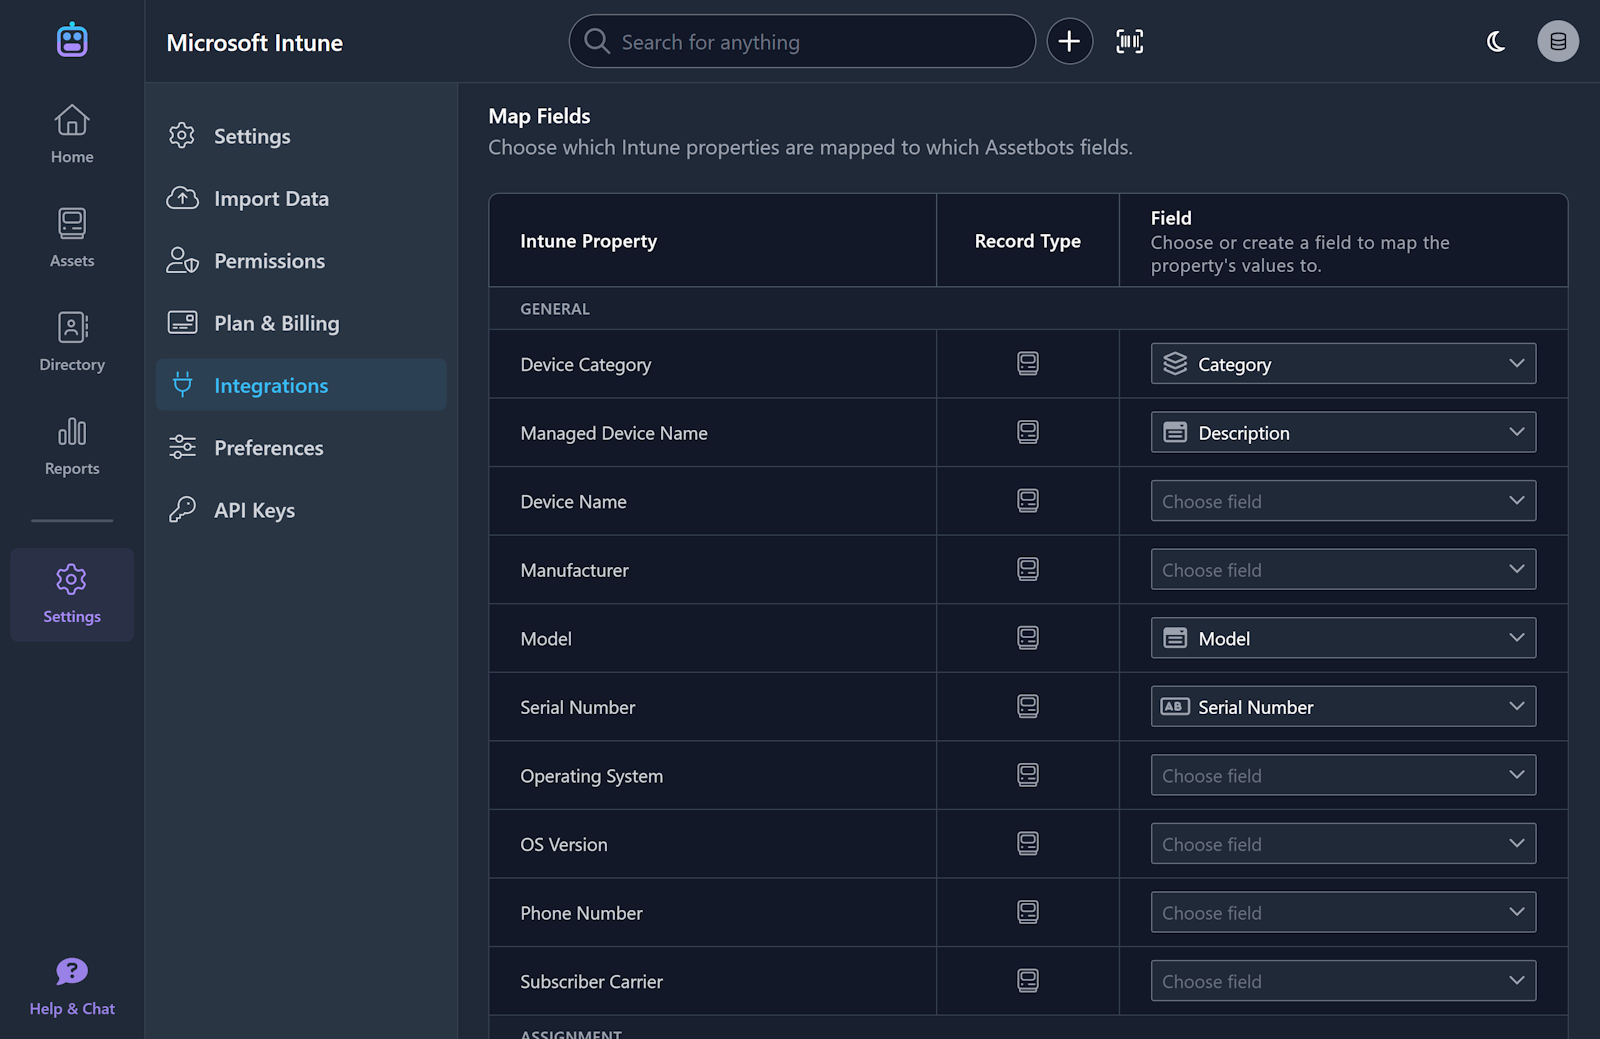Choose a field for Subscriber Carrier
Image resolution: width=1600 pixels, height=1039 pixels.
[1343, 981]
